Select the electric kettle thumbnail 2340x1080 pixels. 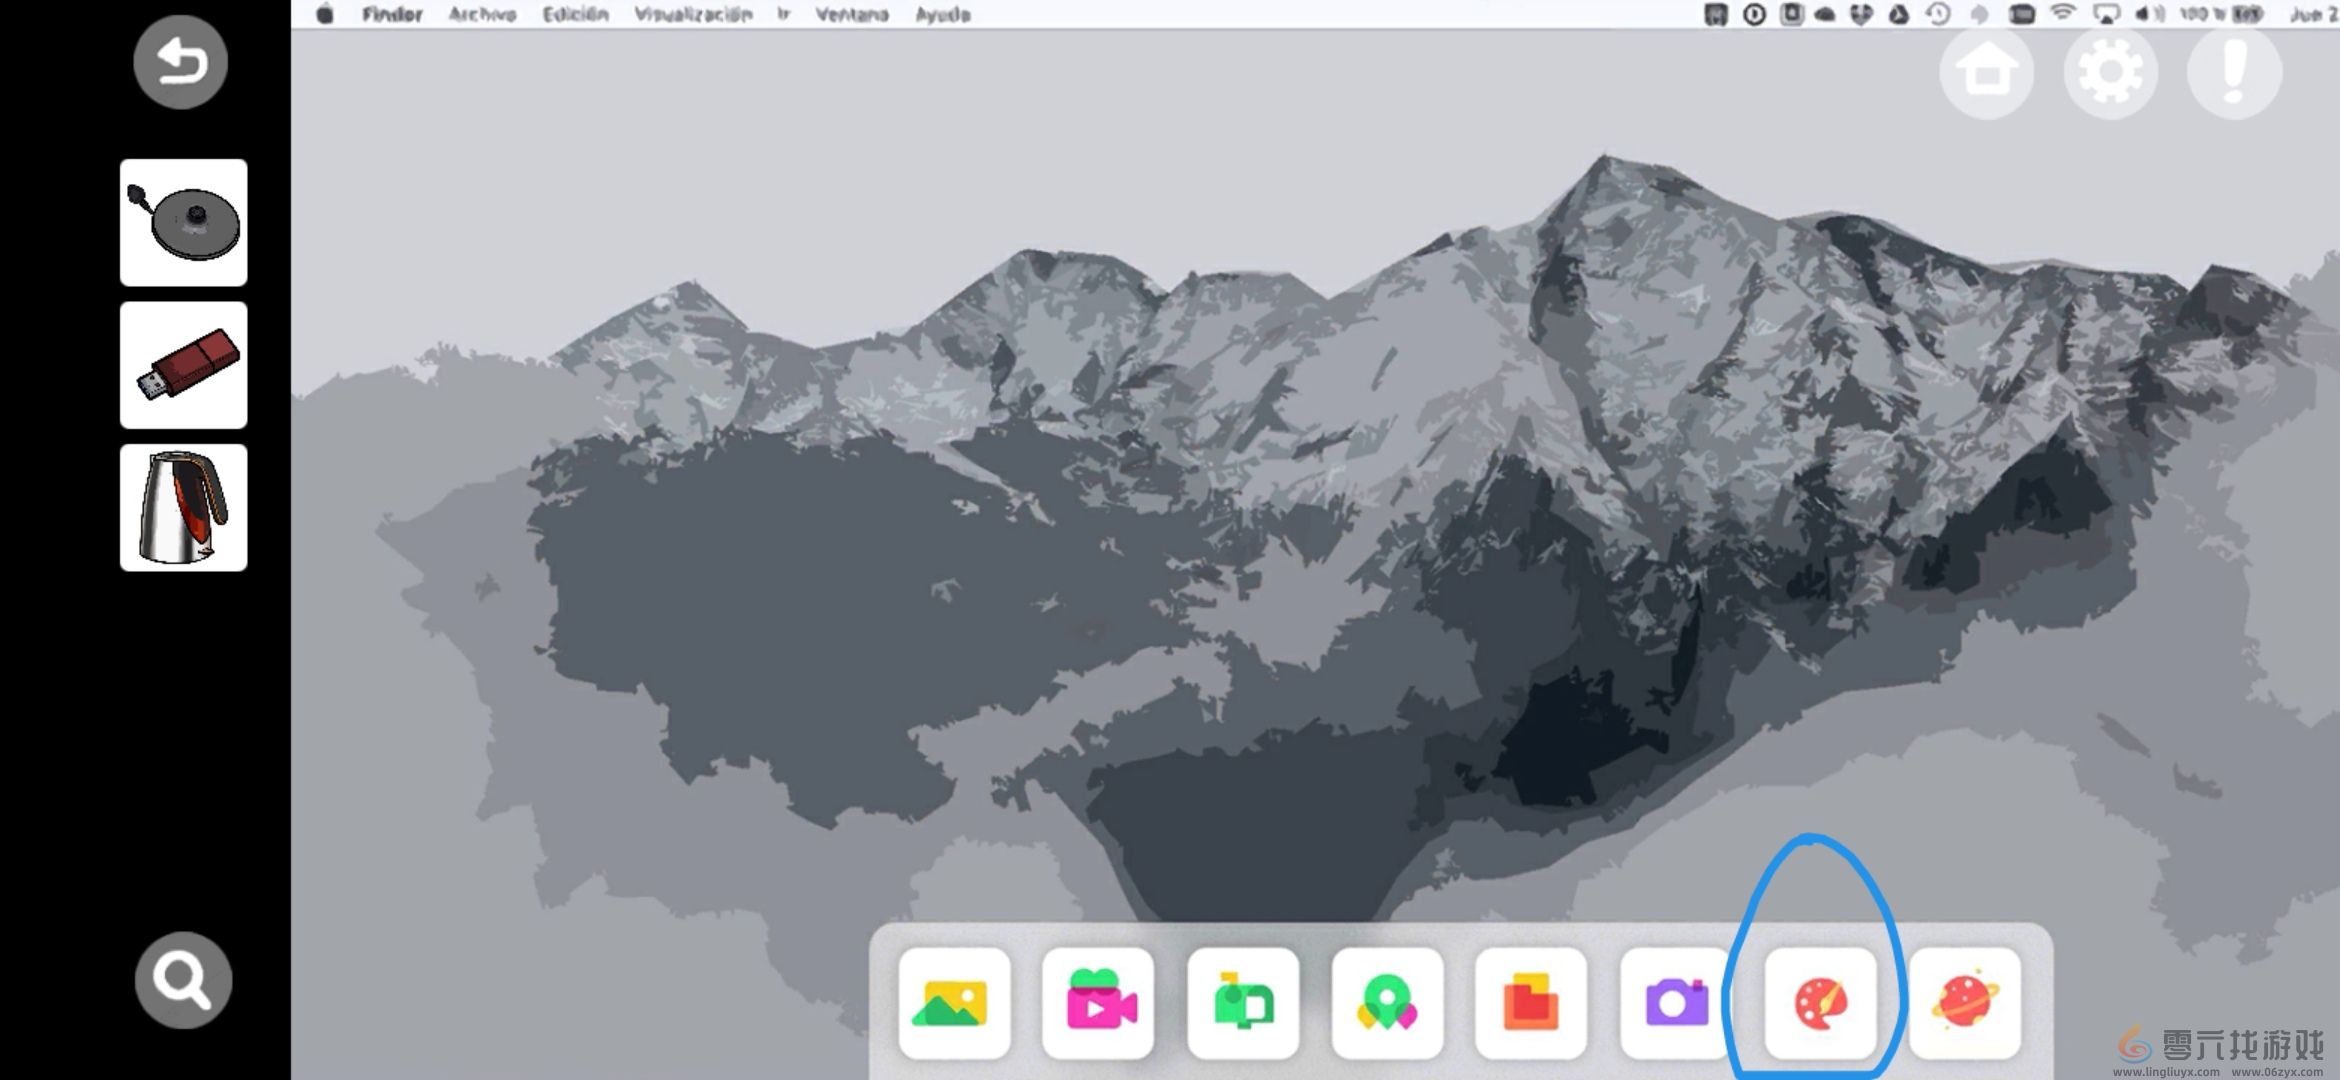click(184, 508)
